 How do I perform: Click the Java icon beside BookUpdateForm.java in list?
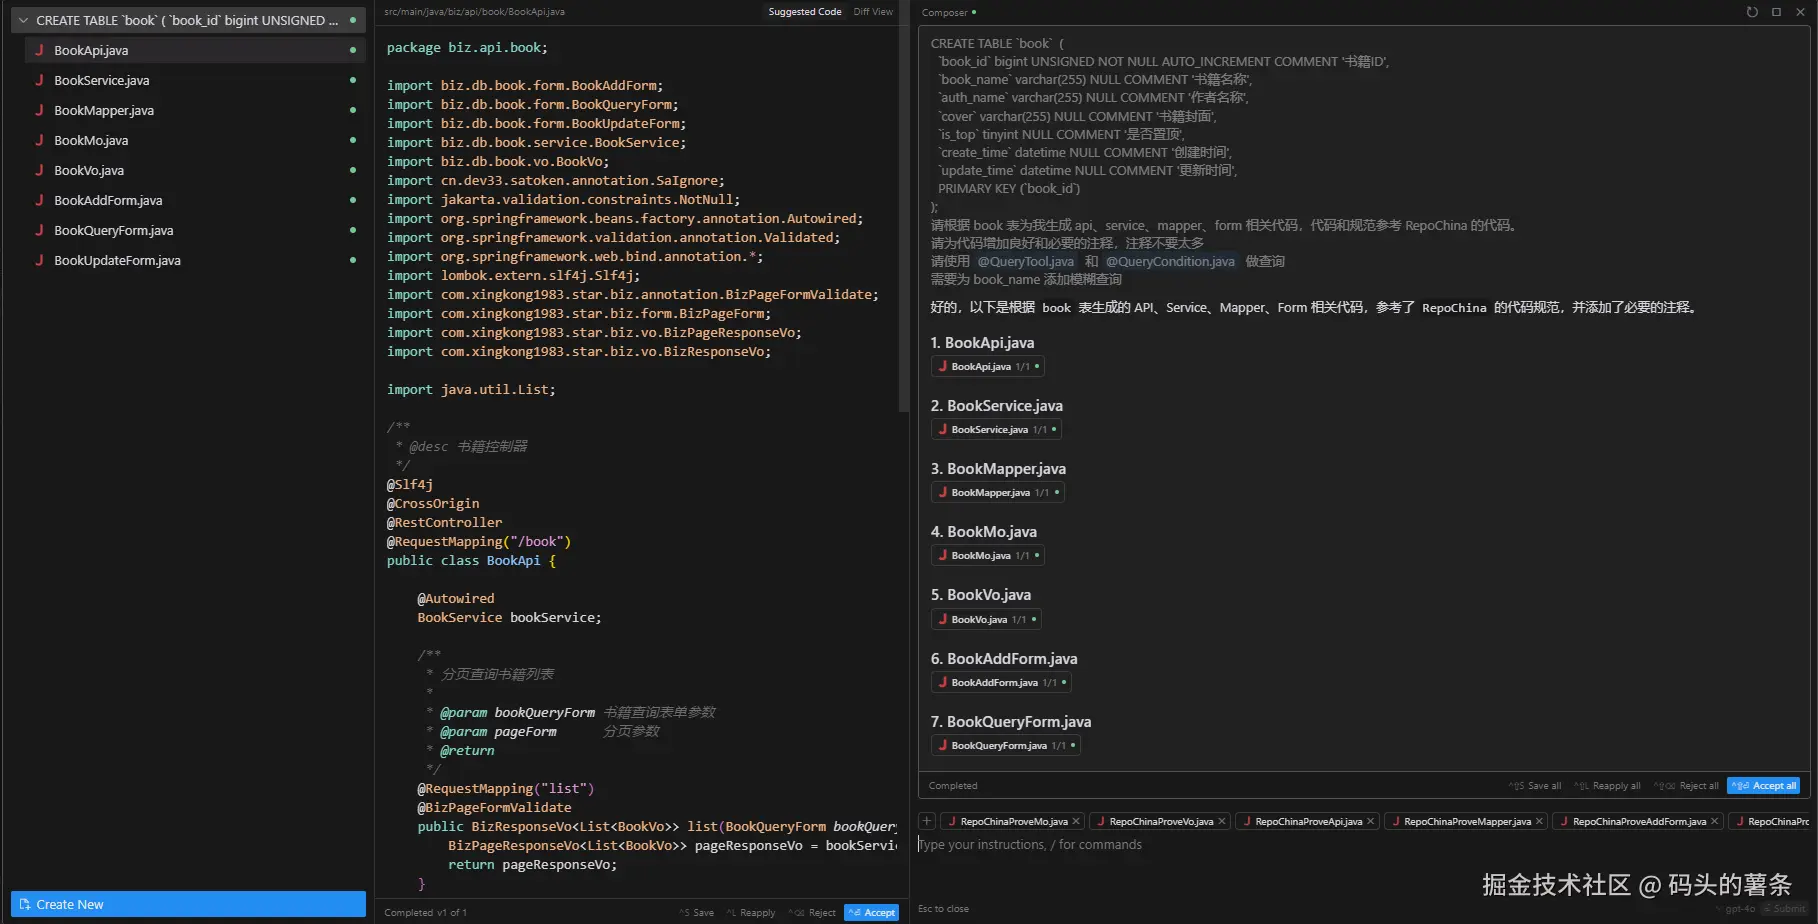[39, 260]
